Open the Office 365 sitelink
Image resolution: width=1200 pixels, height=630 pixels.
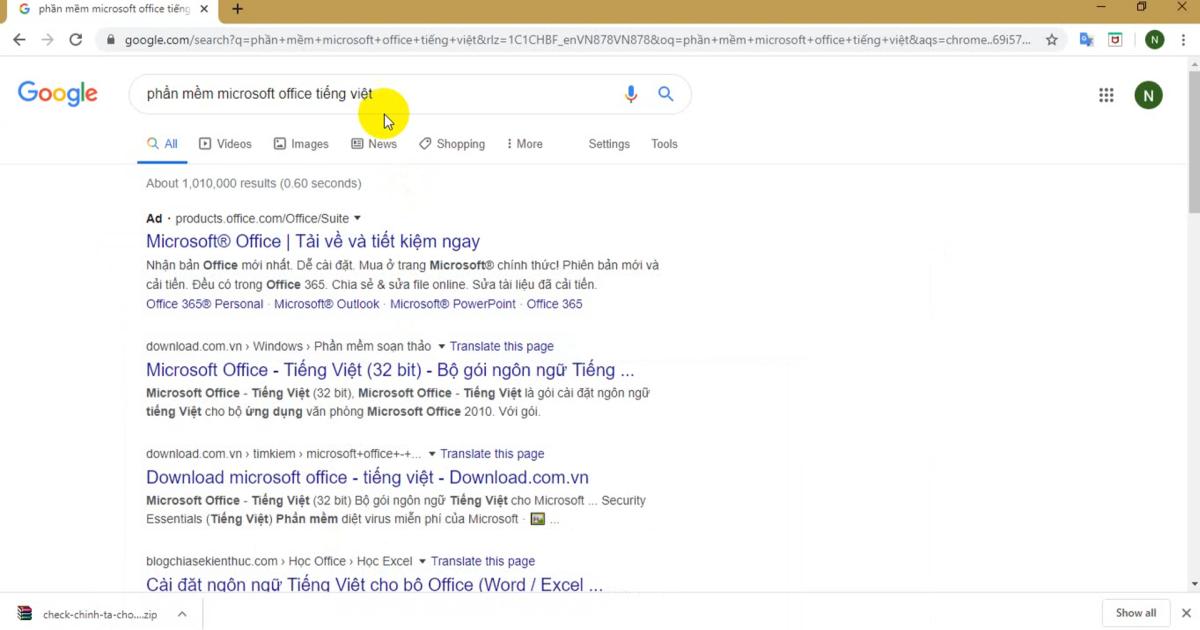coord(554,304)
